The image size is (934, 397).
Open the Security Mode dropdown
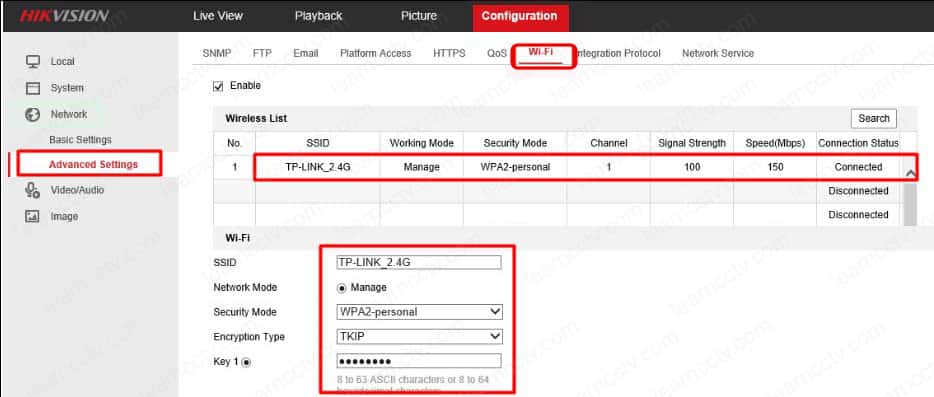pyautogui.click(x=419, y=312)
